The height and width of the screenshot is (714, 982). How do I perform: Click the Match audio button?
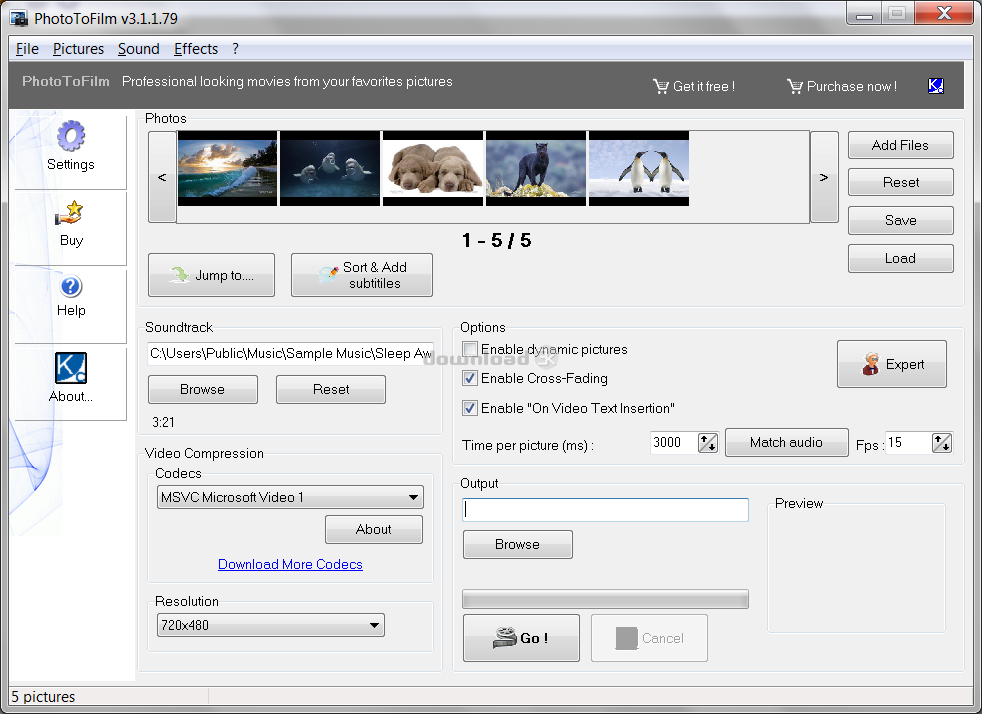[x=787, y=443]
